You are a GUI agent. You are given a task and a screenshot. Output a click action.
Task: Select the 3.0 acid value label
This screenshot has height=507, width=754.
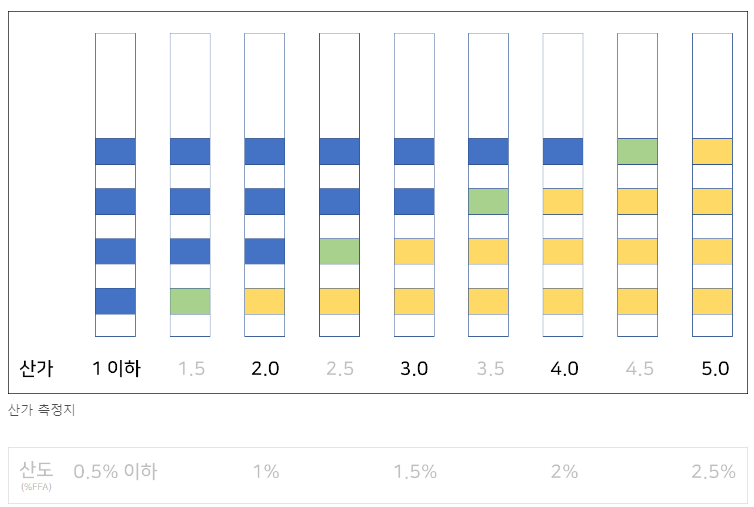tap(414, 369)
